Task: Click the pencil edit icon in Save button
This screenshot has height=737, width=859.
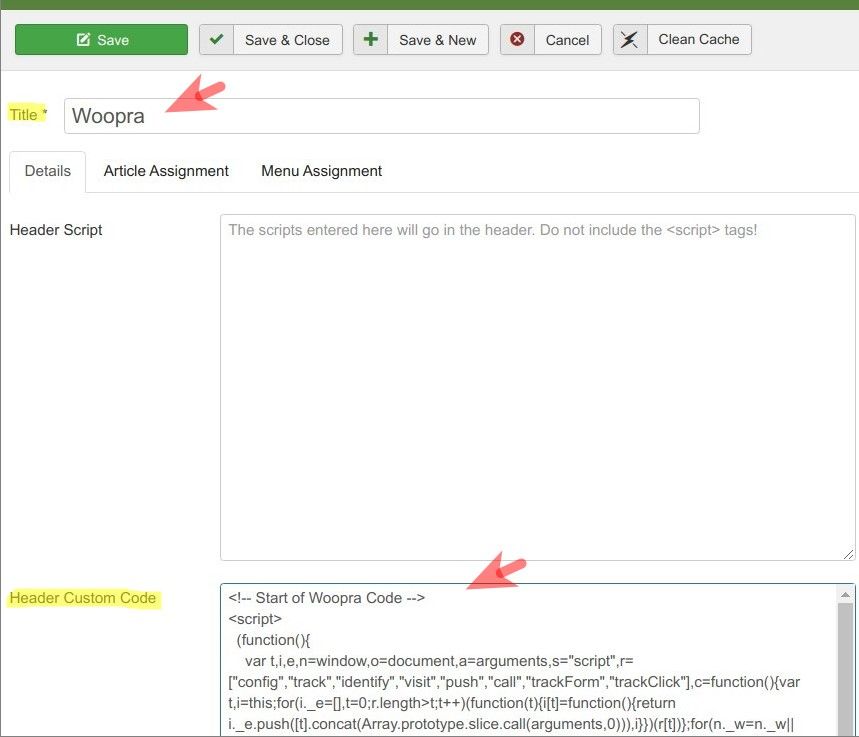Action: point(83,39)
